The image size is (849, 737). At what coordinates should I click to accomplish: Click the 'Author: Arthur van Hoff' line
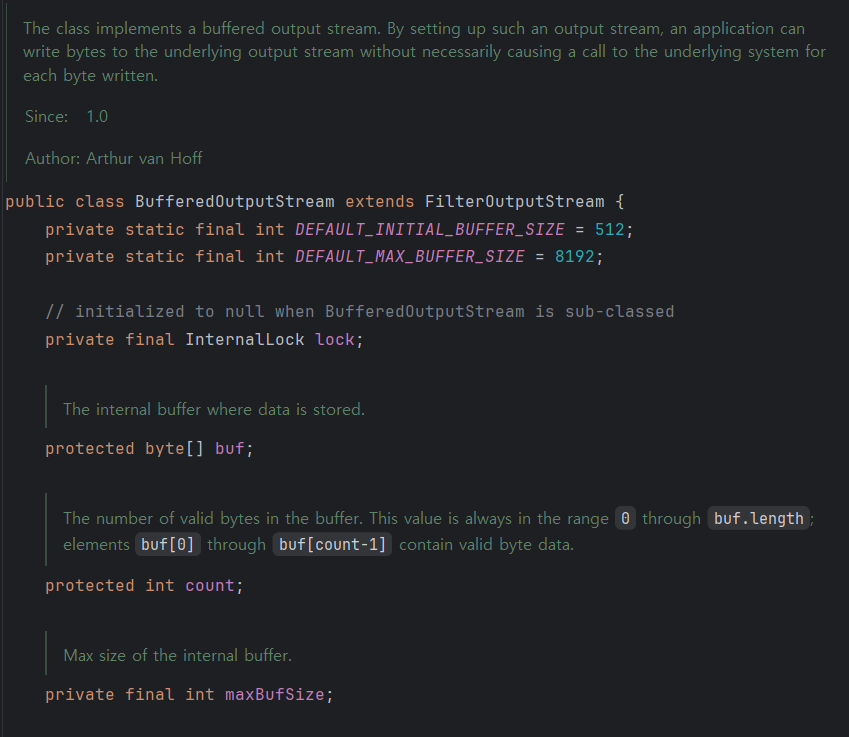114,158
